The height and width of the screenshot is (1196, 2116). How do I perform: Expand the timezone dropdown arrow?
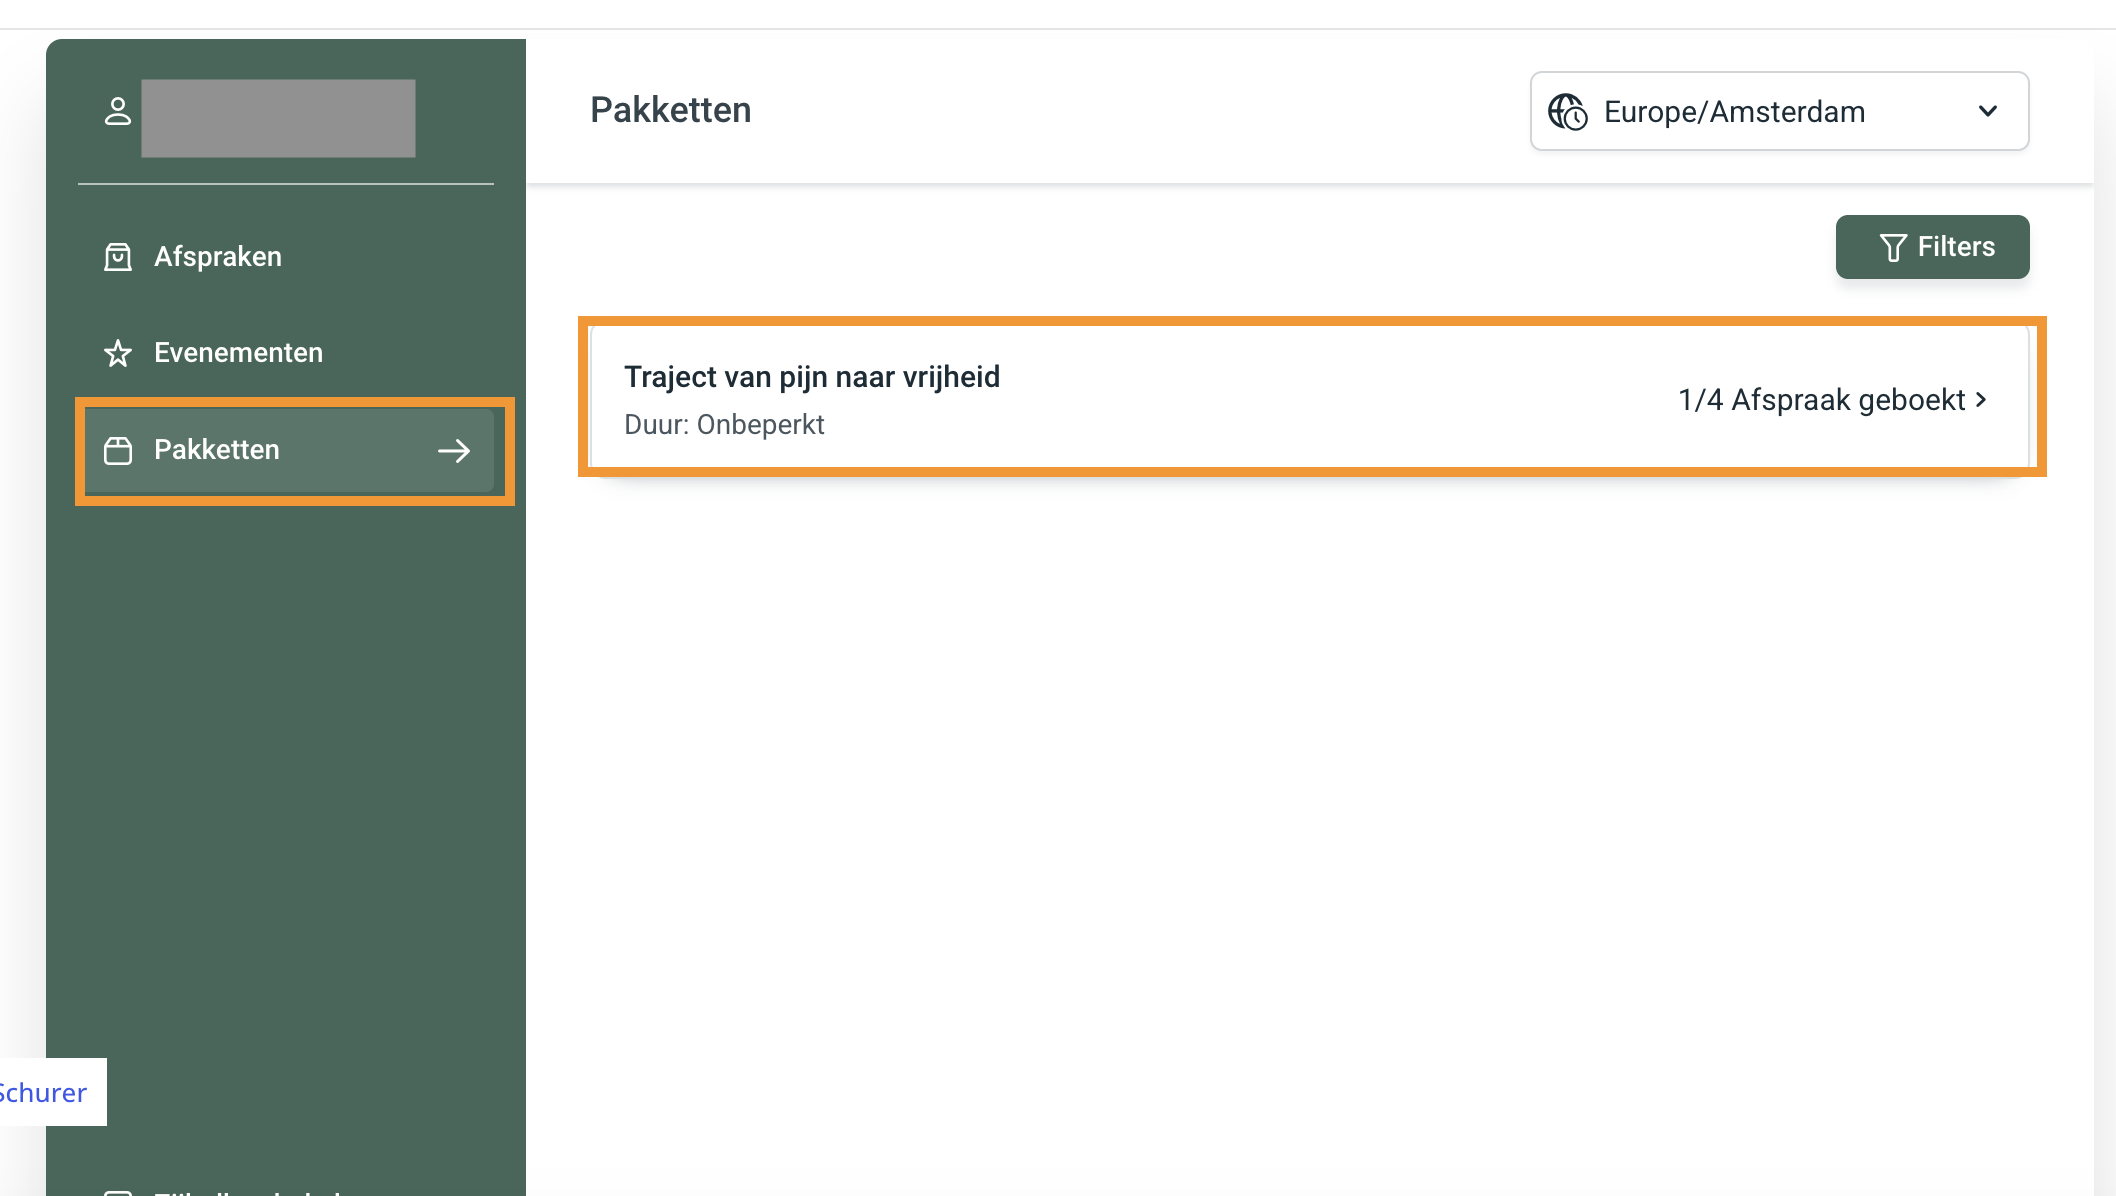[1987, 111]
